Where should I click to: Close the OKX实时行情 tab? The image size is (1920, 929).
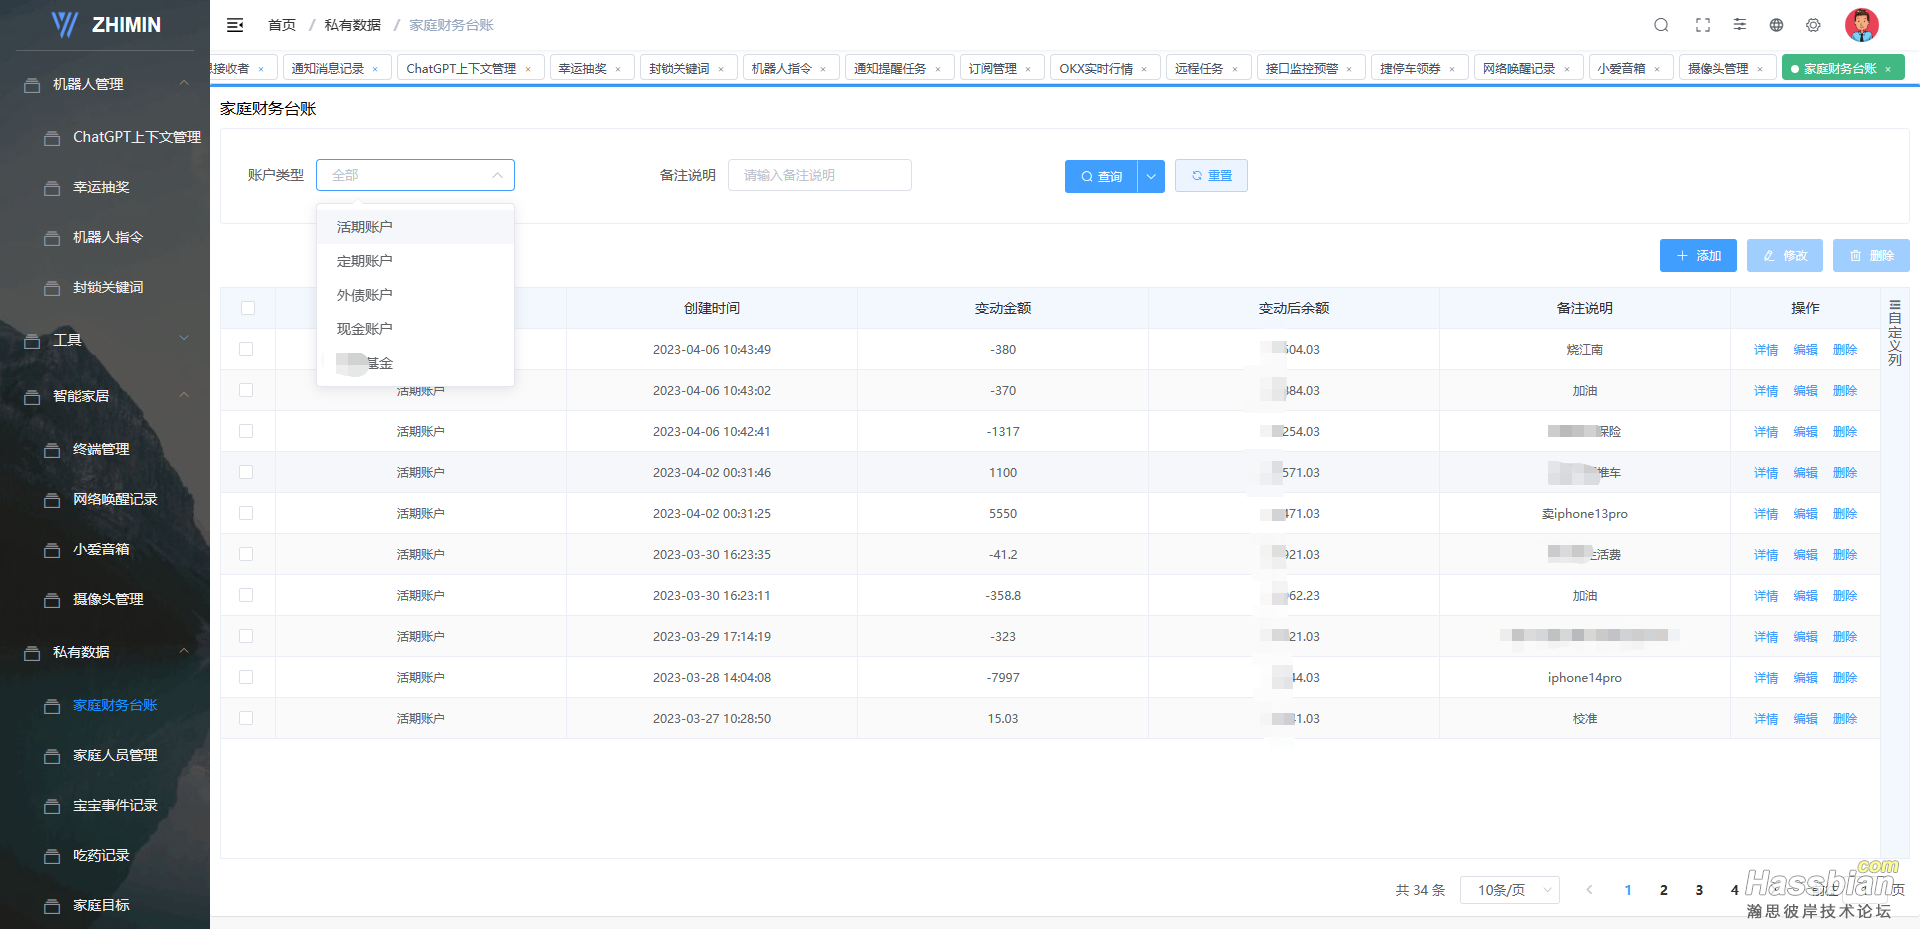click(x=1144, y=69)
